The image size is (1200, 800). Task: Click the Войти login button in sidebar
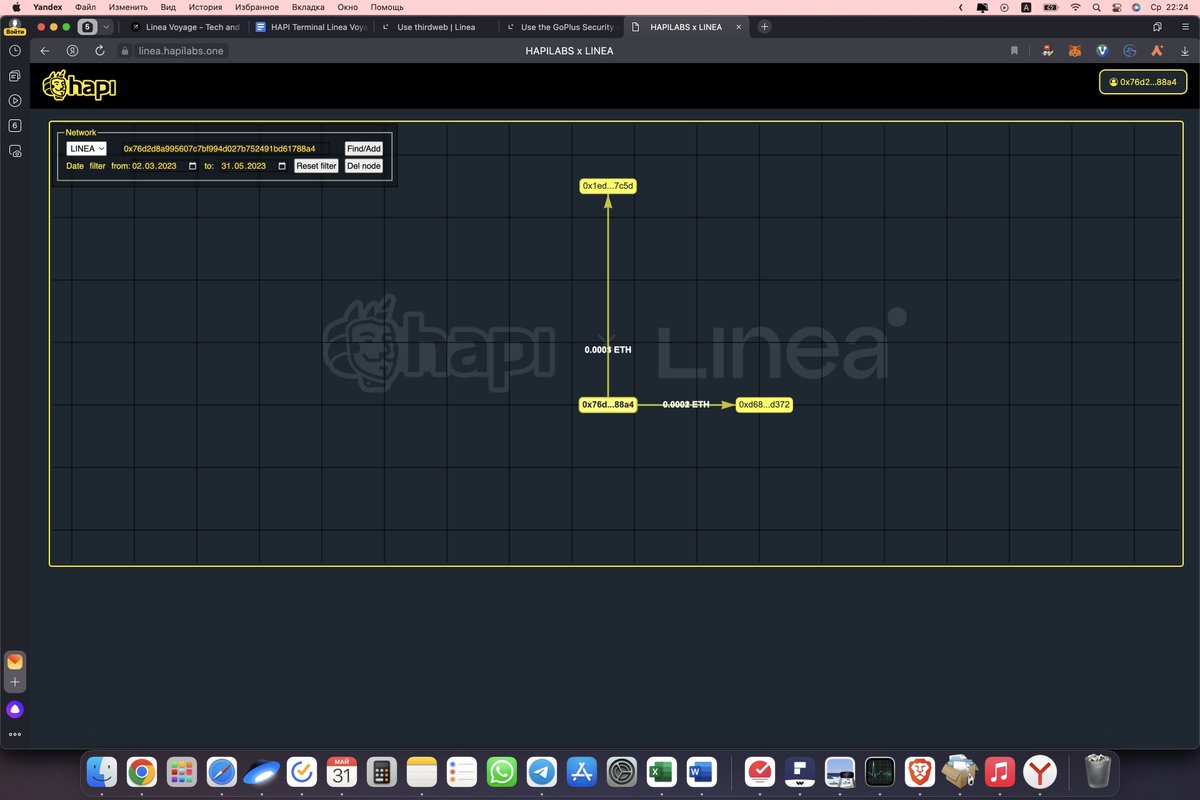15,27
